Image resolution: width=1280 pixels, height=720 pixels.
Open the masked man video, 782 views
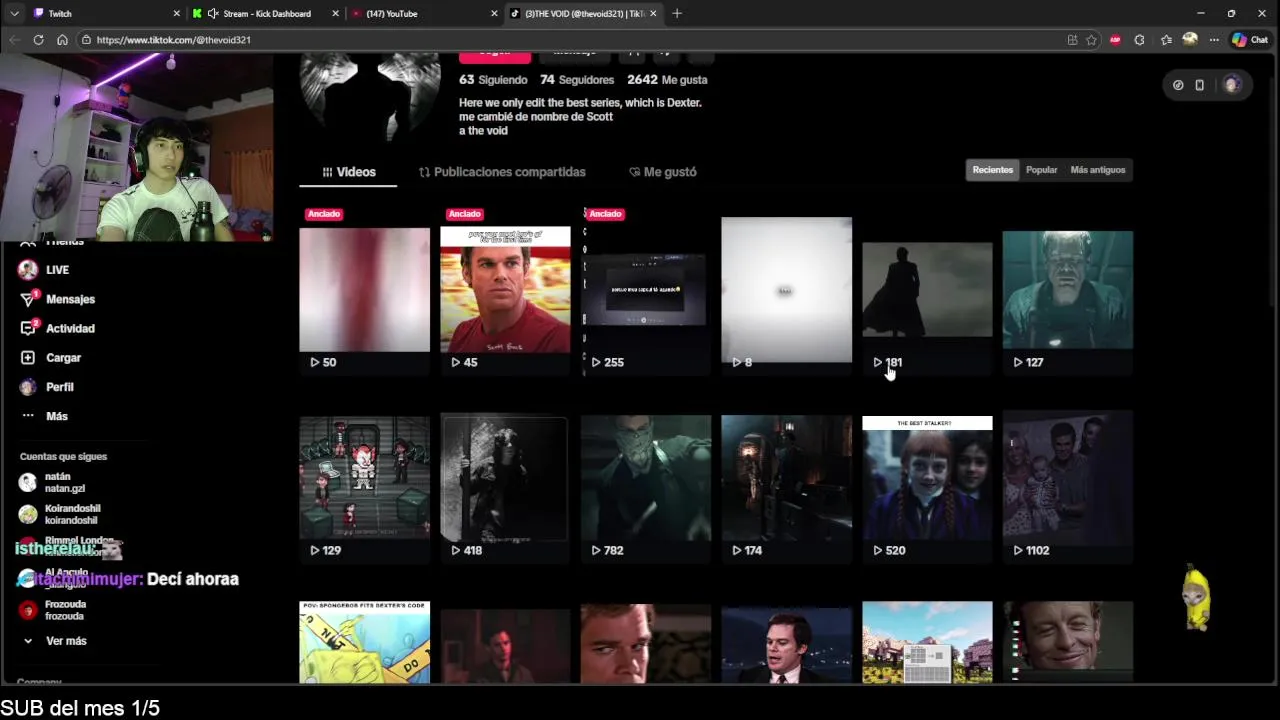coord(646,478)
